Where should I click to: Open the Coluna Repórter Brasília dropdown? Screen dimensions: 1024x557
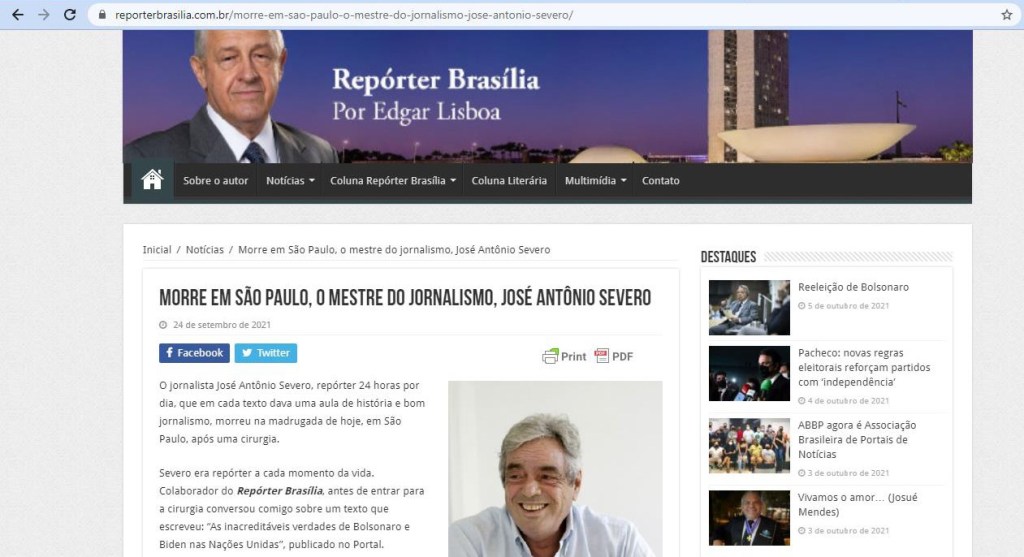tap(393, 181)
